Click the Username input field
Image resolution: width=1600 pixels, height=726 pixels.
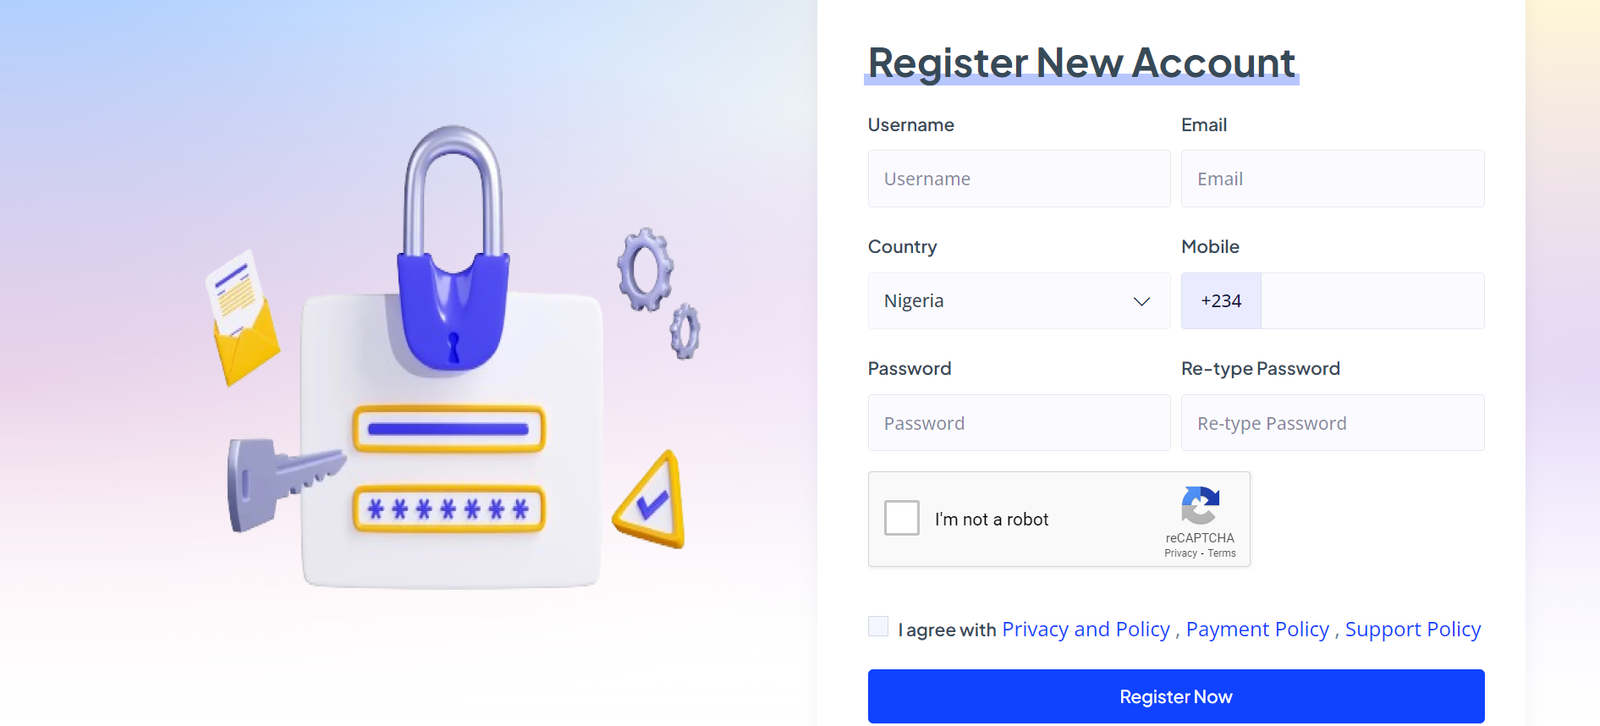(1019, 179)
